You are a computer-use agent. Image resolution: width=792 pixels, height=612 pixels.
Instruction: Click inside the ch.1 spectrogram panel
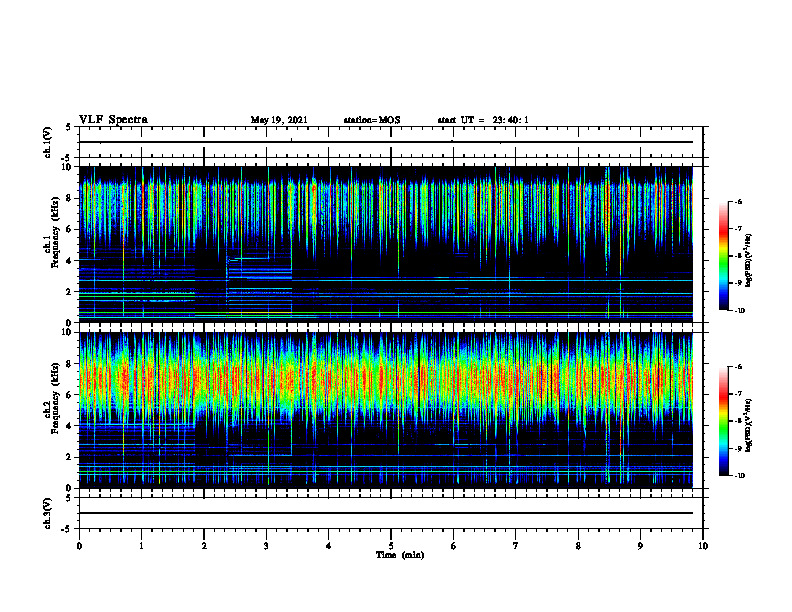[386, 244]
